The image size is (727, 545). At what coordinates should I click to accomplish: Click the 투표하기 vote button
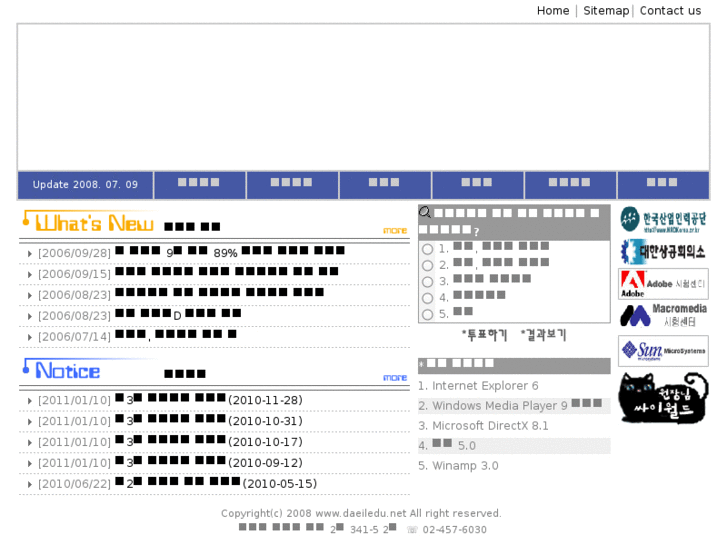pos(484,334)
